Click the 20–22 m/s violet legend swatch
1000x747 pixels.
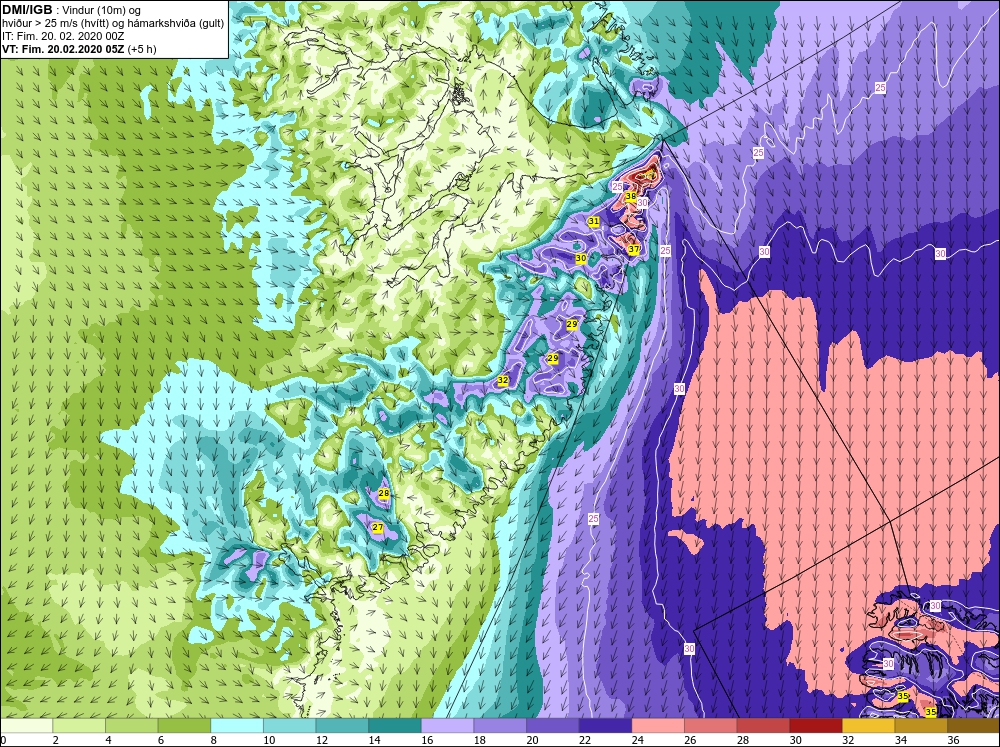pyautogui.click(x=553, y=725)
